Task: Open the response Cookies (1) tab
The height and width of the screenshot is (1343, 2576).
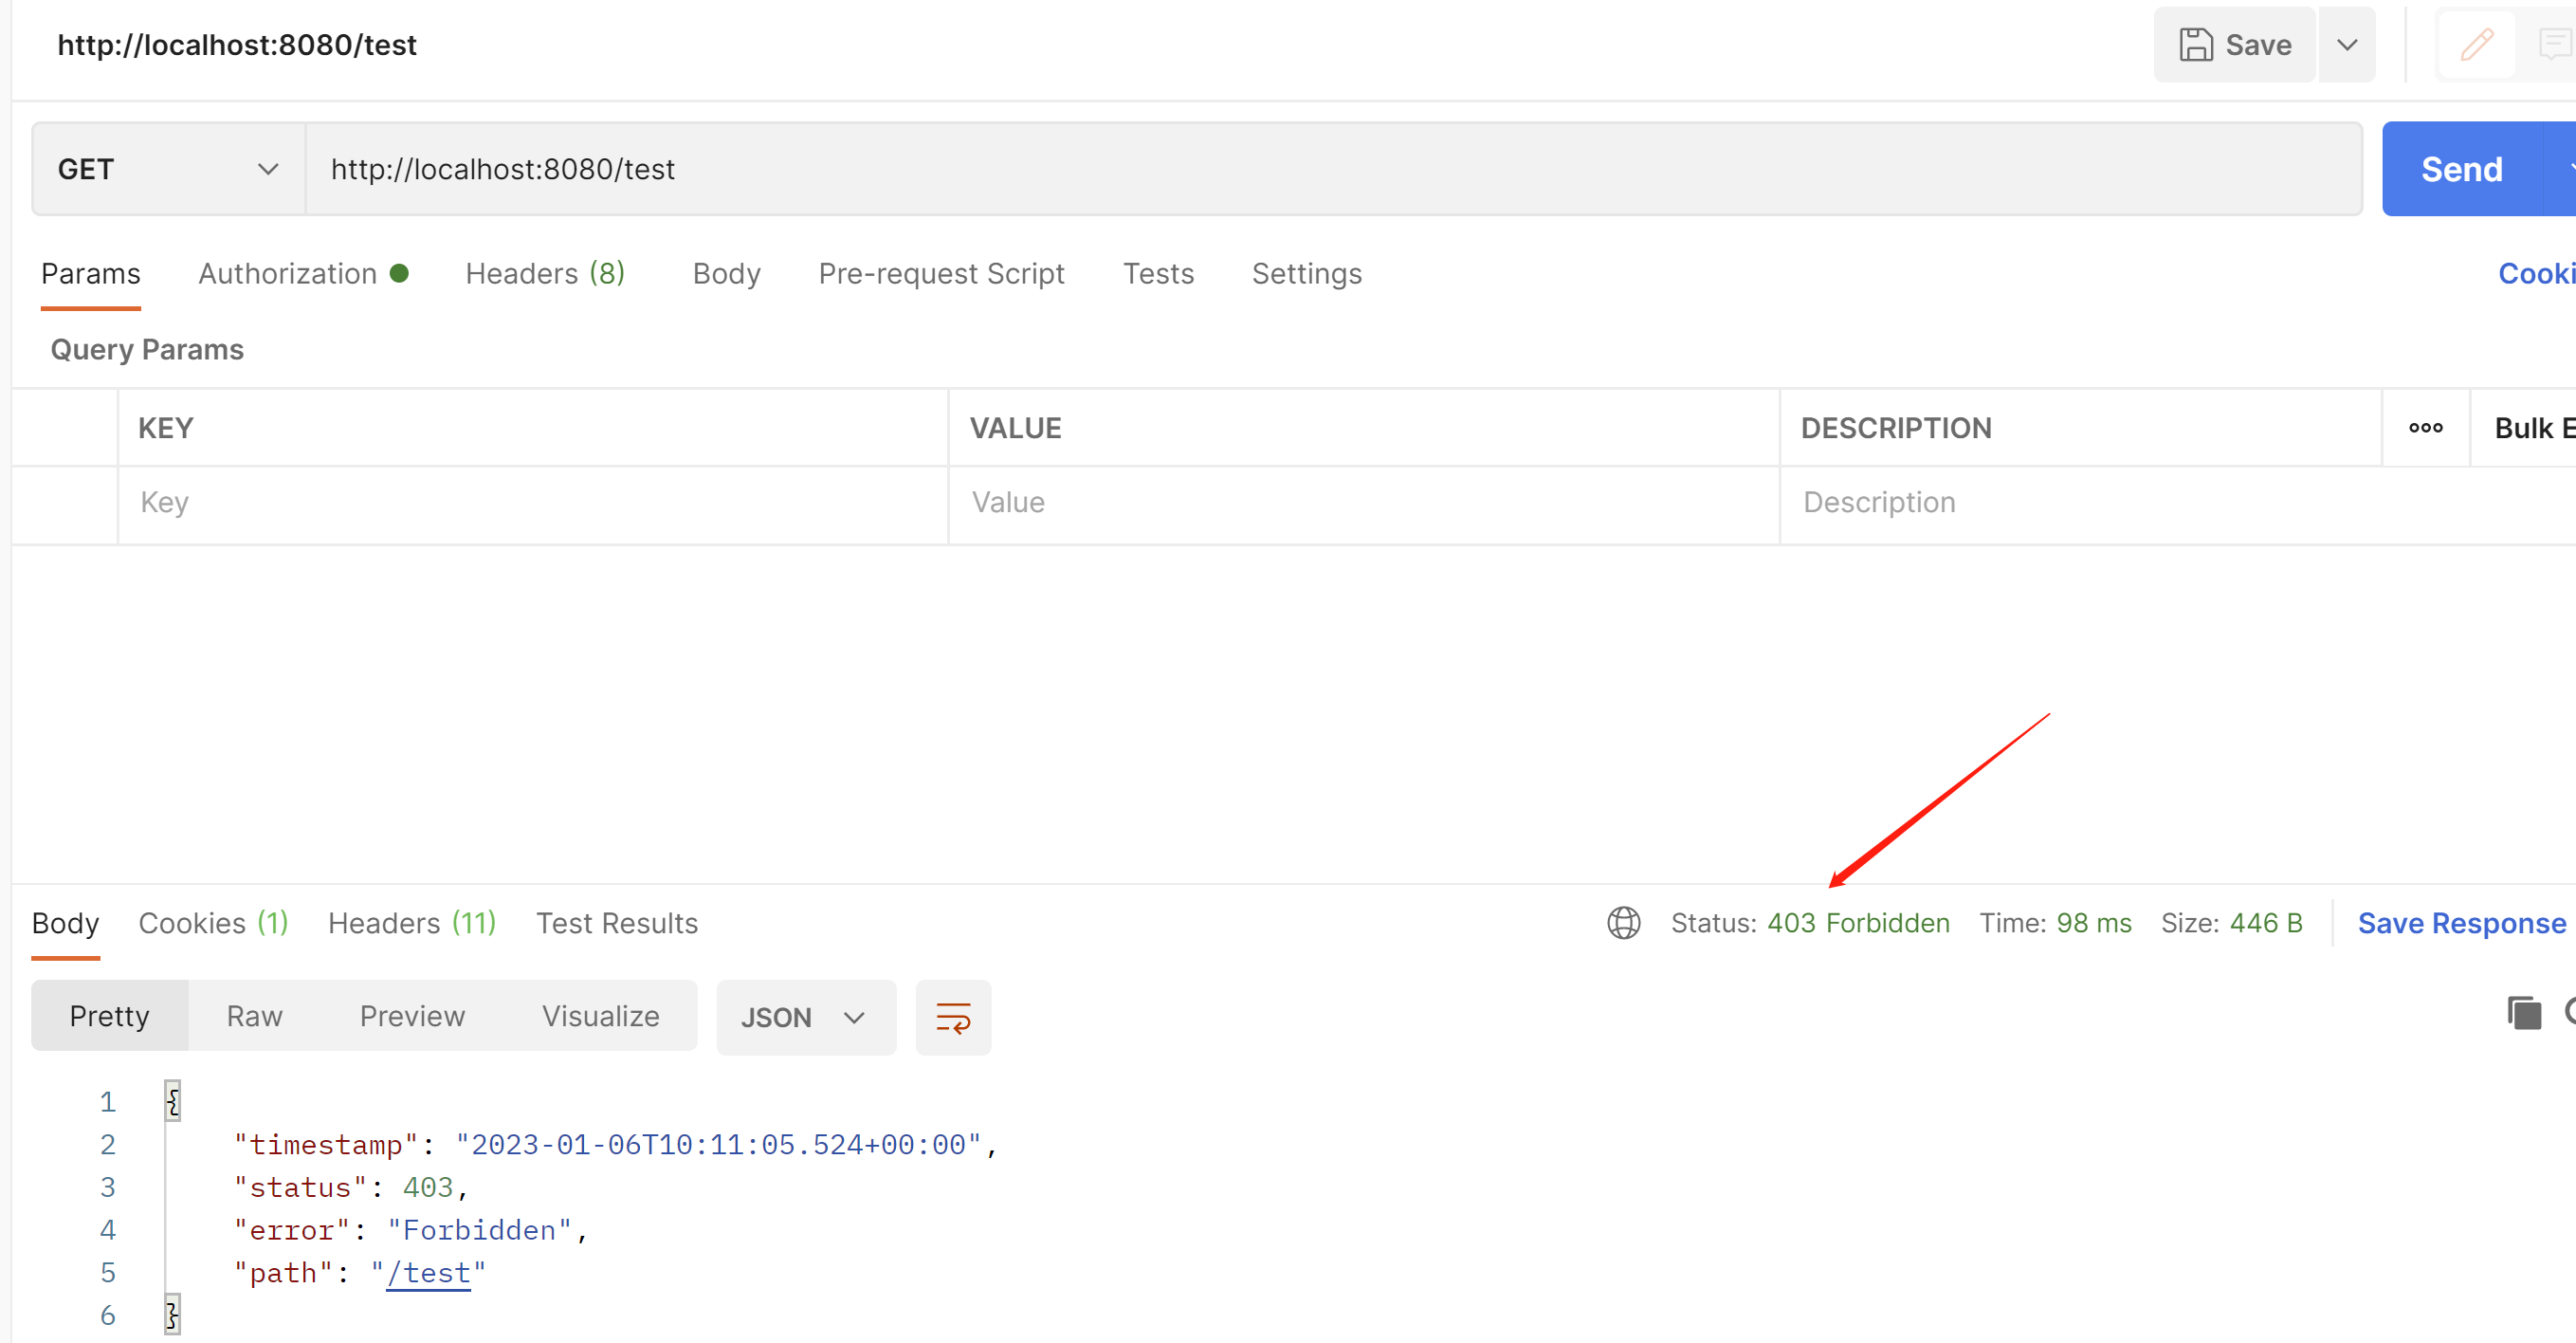Action: [213, 922]
